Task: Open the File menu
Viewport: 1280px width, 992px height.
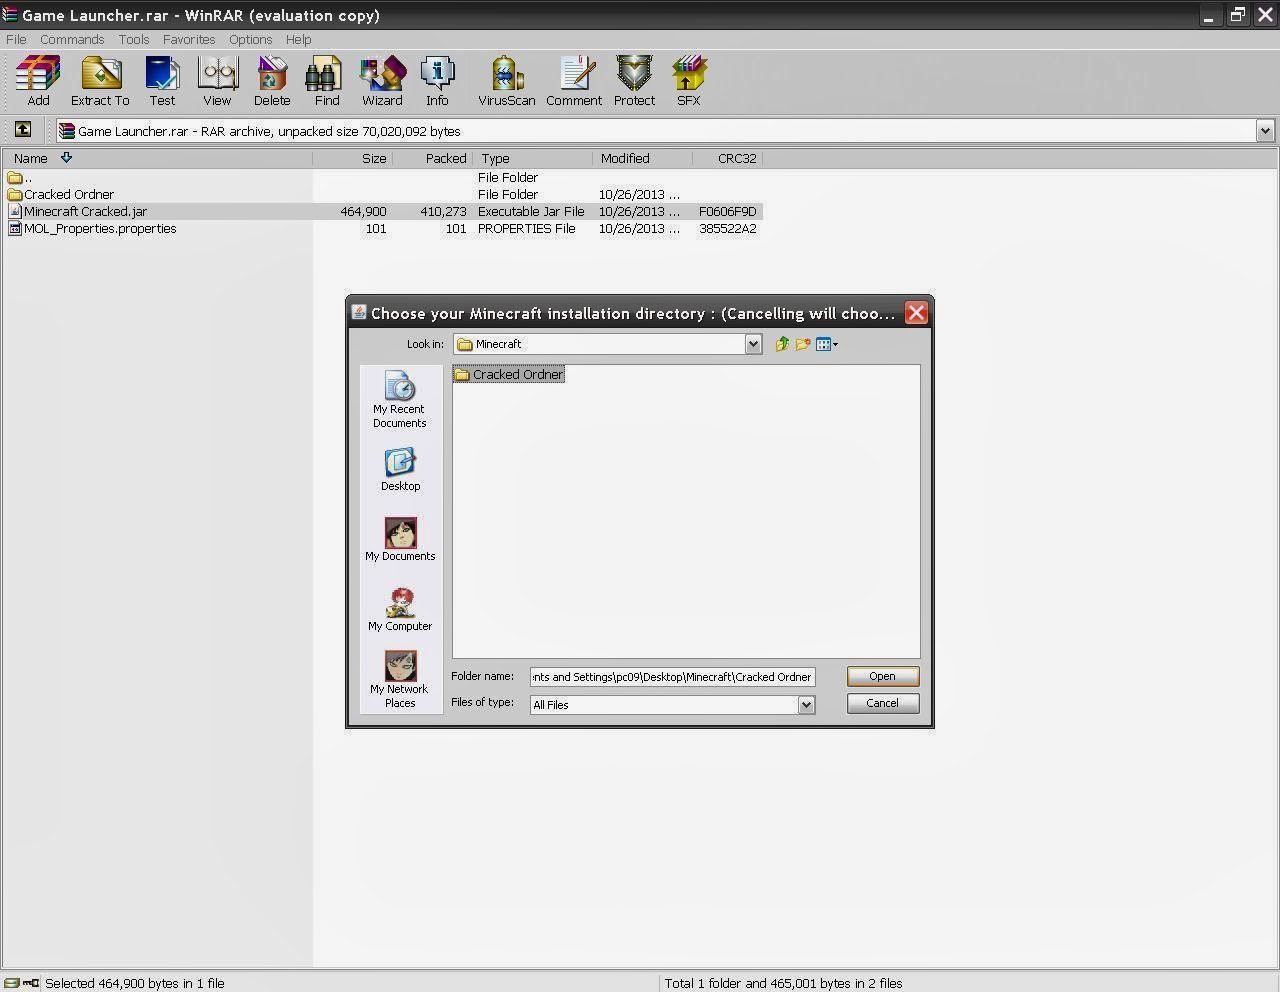Action: (16, 39)
